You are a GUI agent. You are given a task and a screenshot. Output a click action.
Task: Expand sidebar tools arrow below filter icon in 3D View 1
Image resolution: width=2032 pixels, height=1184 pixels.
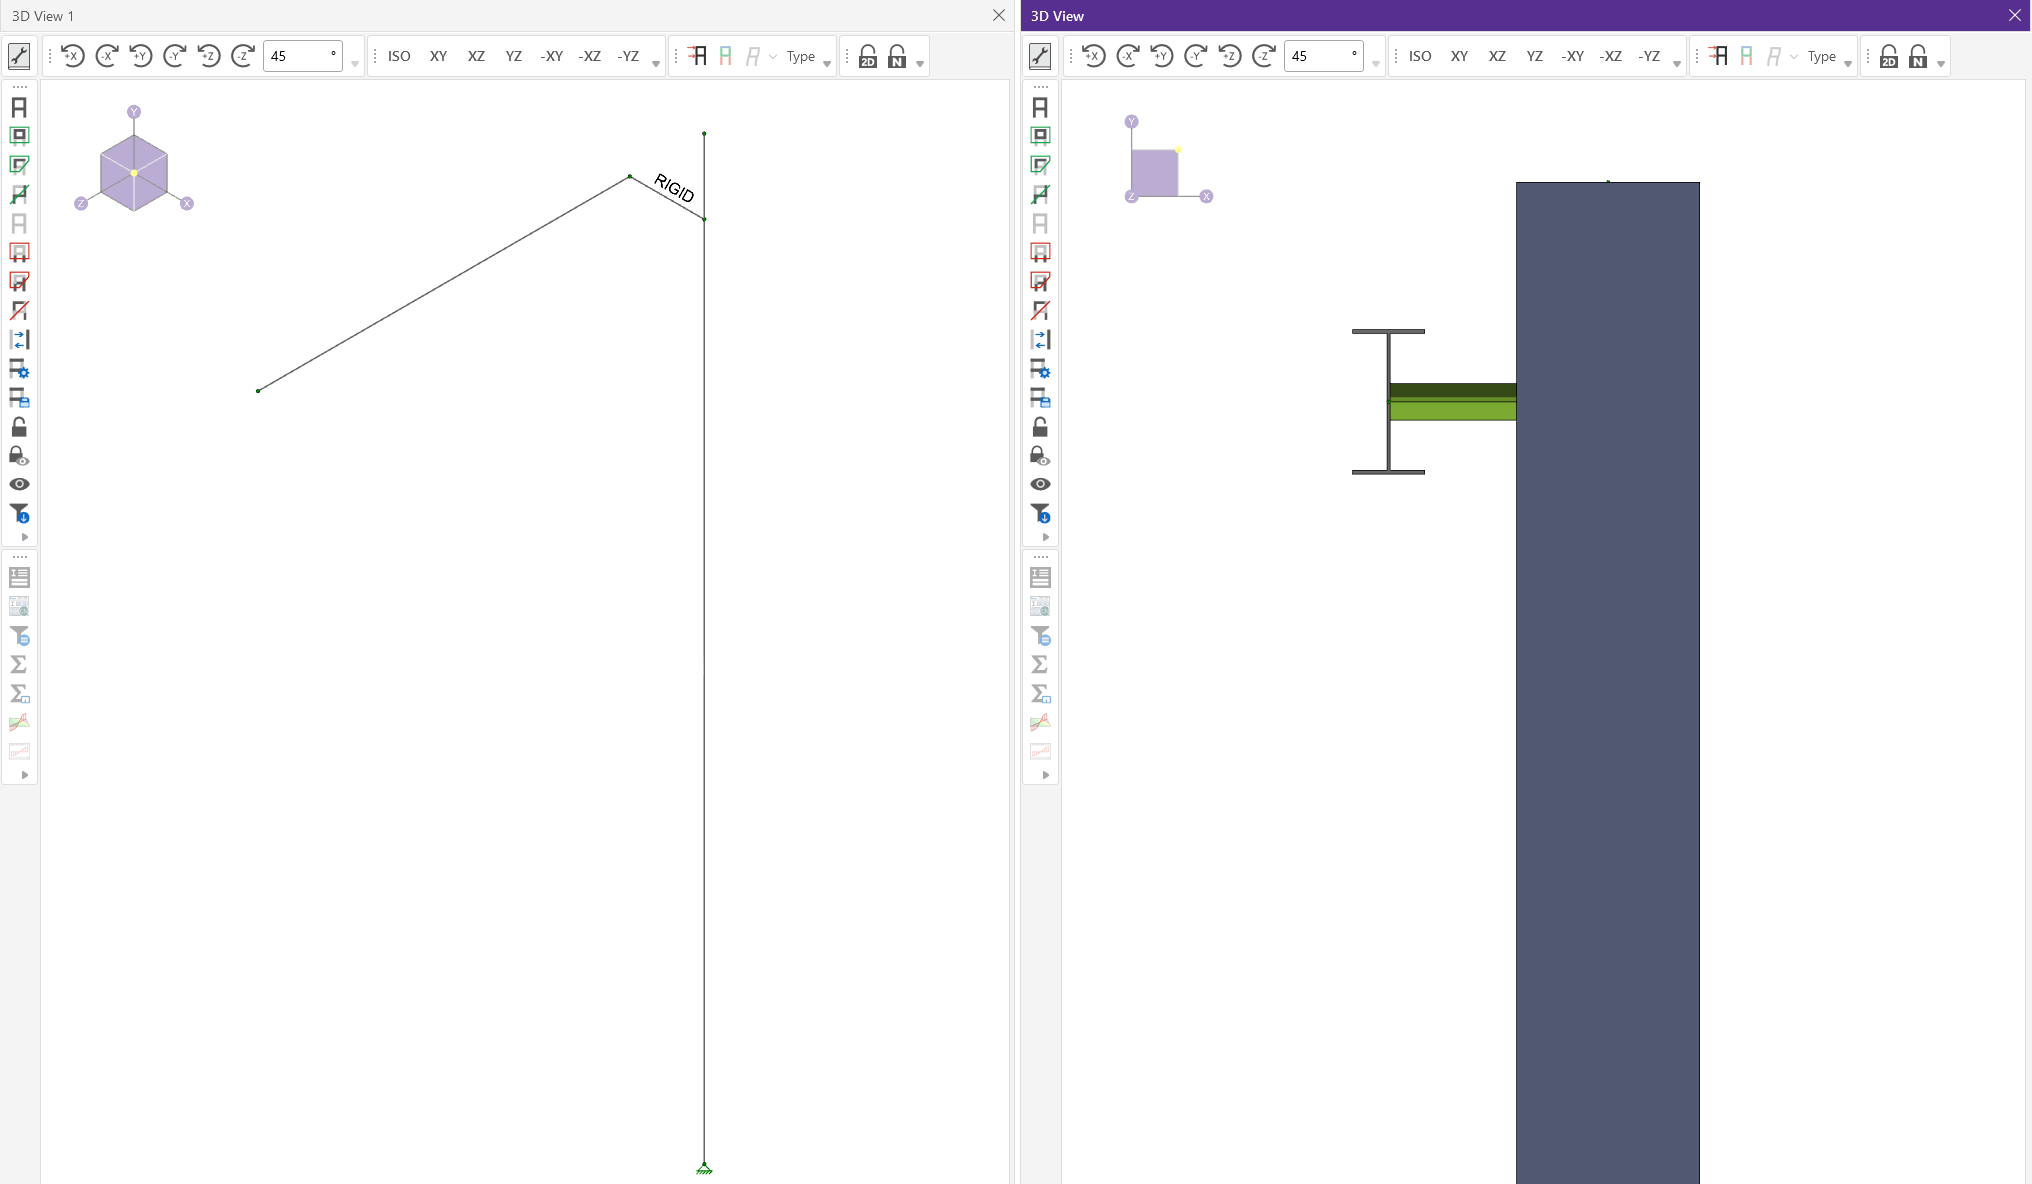point(25,537)
